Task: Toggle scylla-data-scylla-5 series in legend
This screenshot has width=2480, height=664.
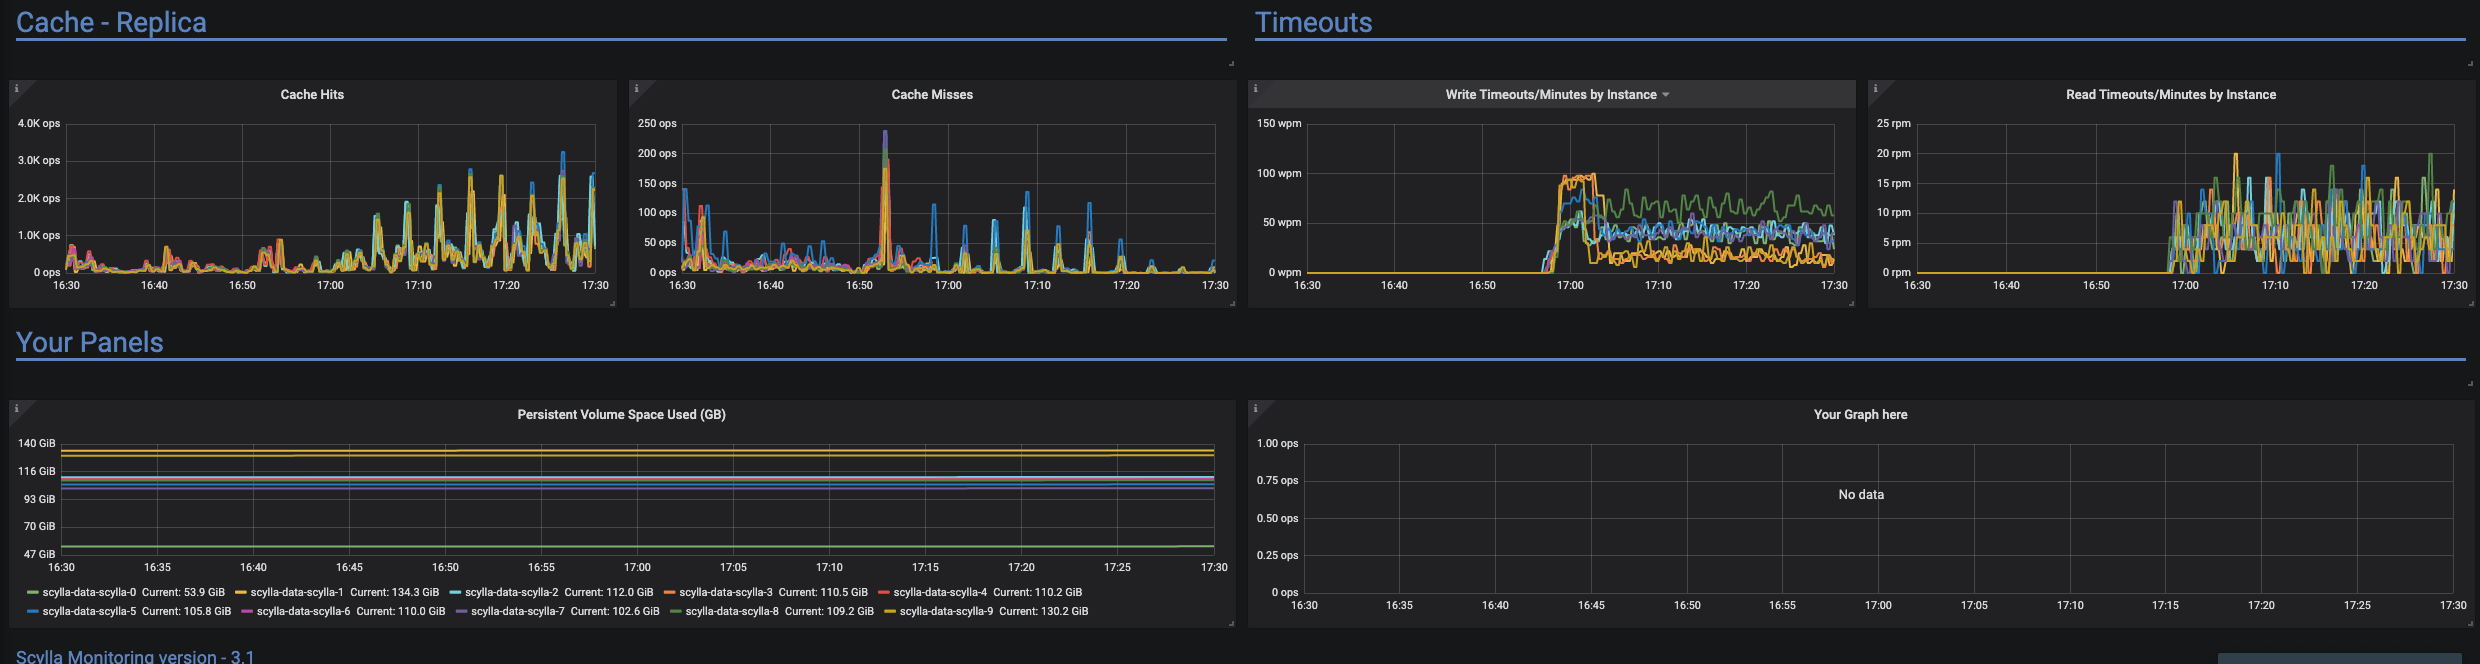Action: tap(89, 611)
